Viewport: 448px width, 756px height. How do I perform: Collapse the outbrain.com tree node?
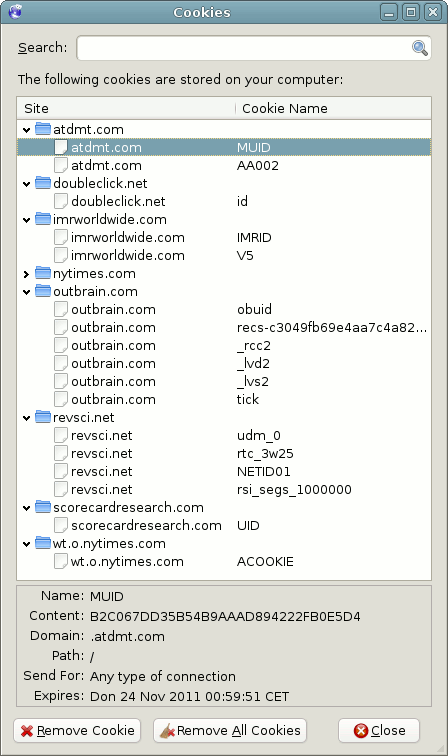(27, 292)
